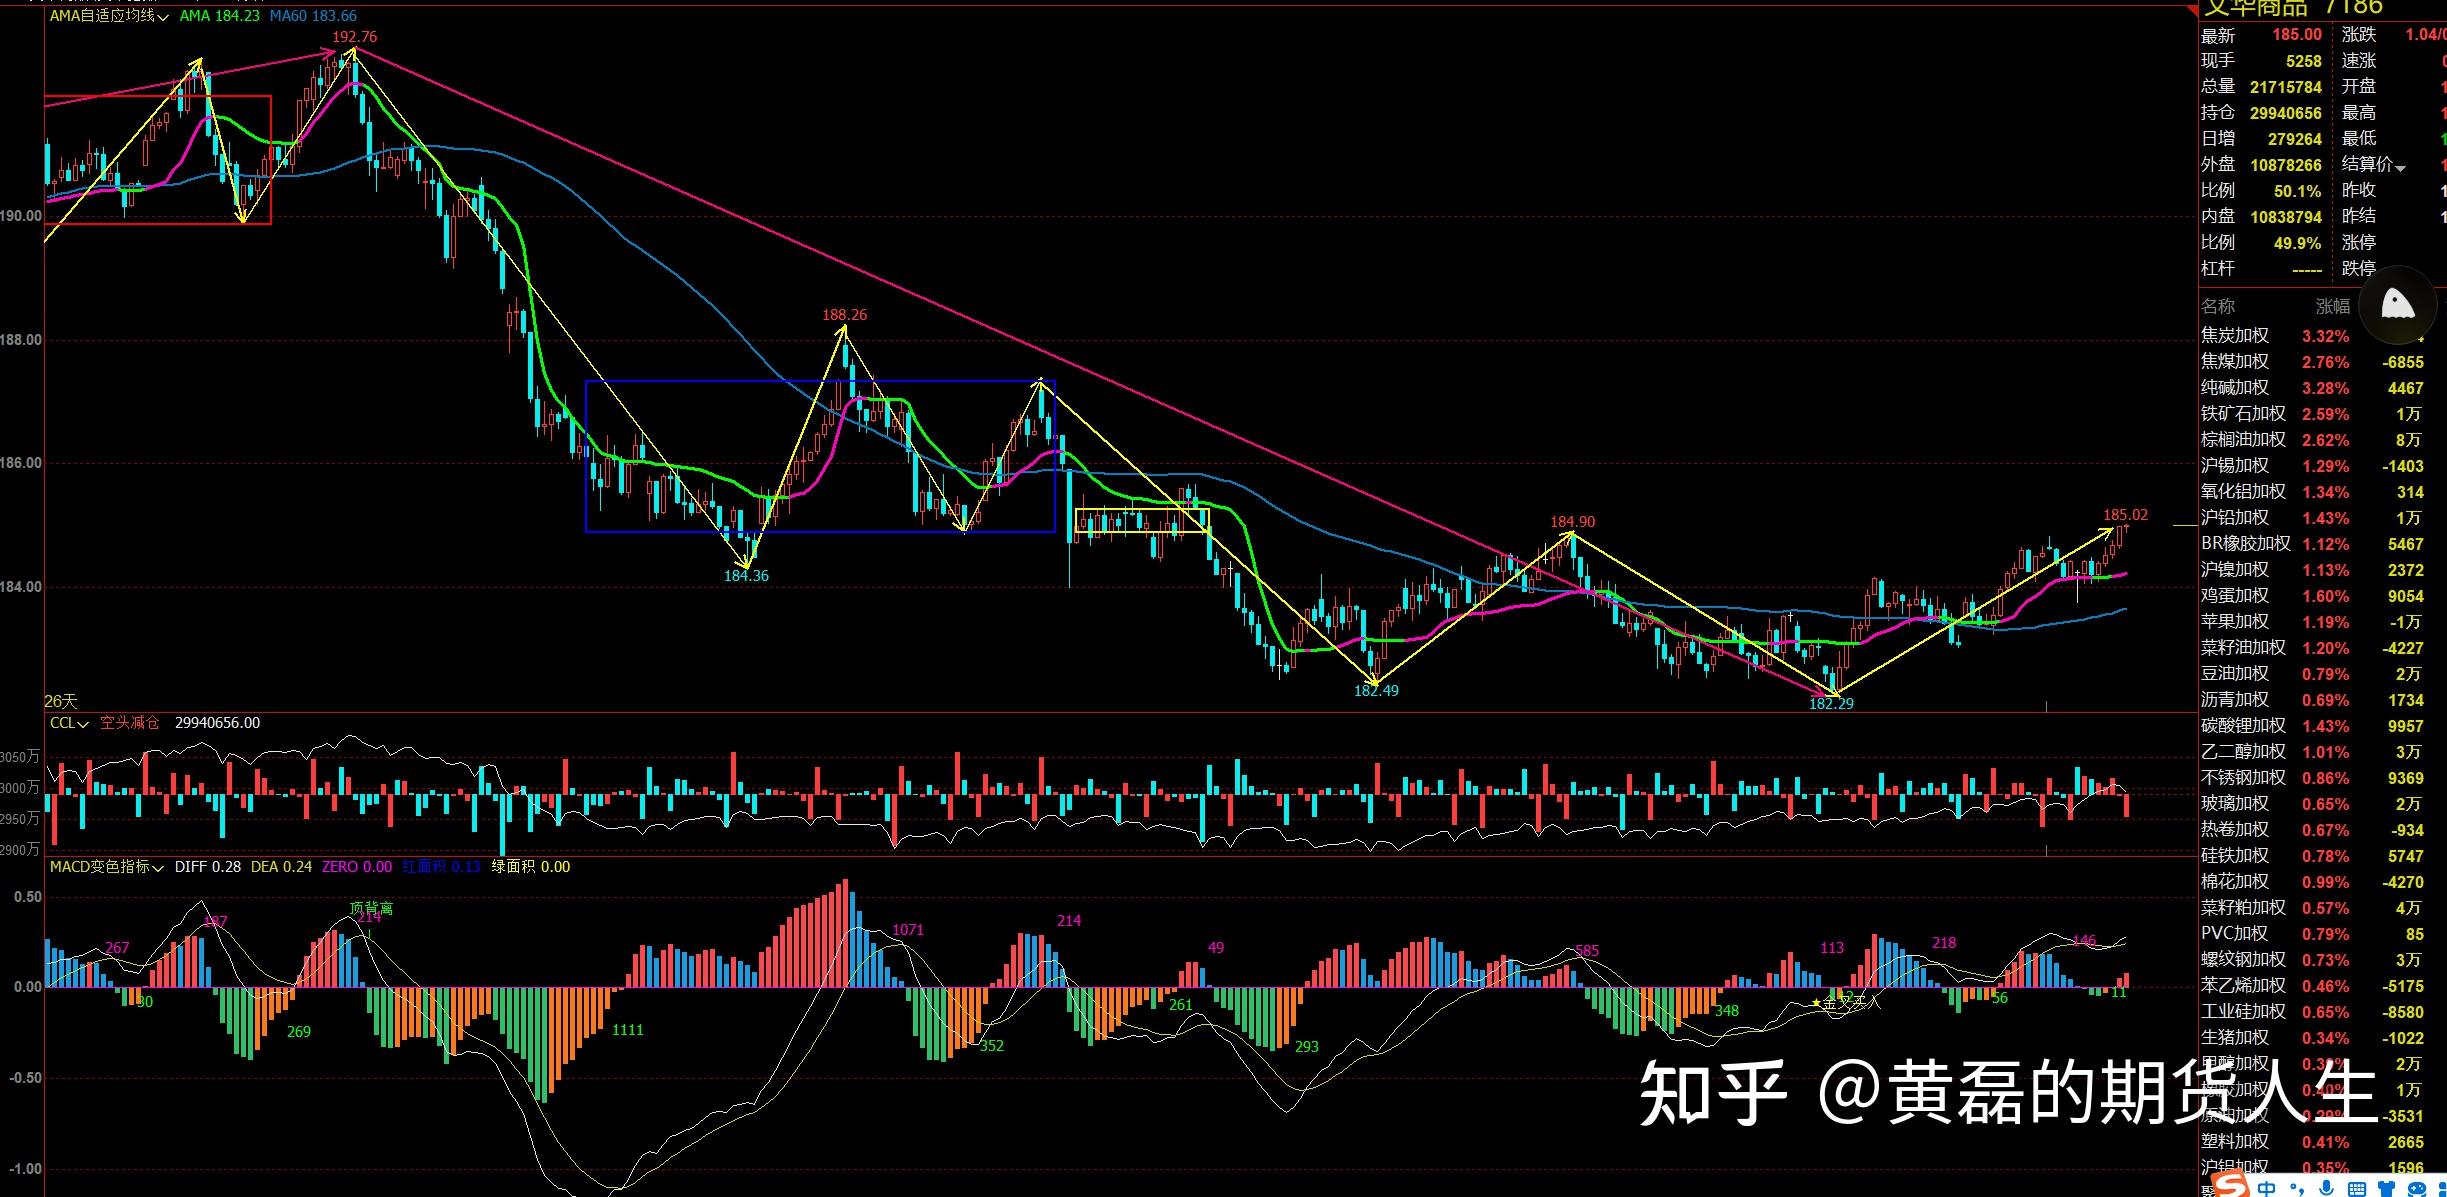
Task: Select the 热卷加权 row
Action: click(2312, 830)
